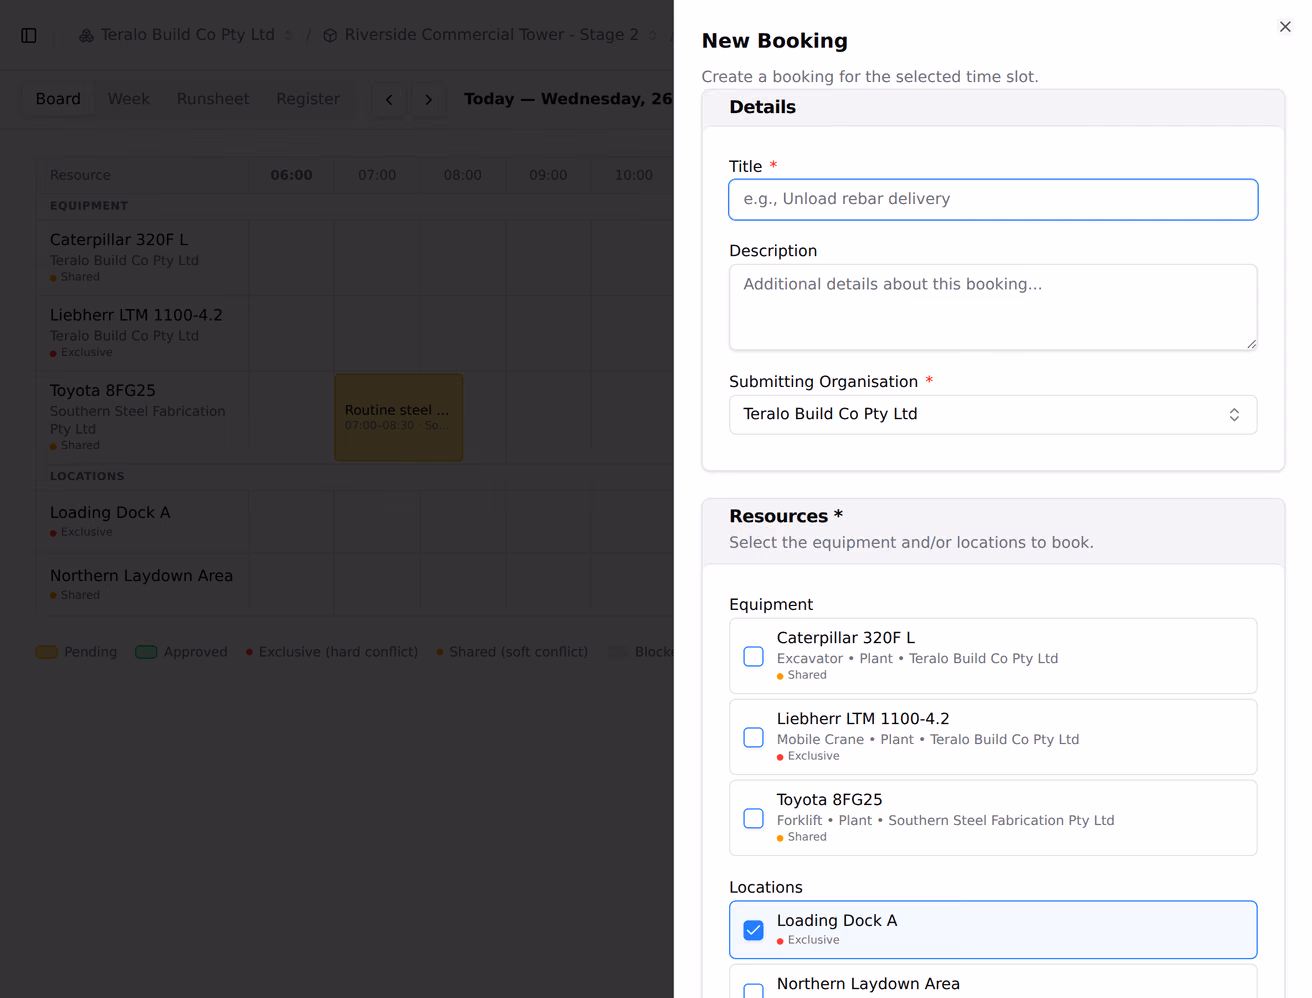Click the Description text area
The image size is (1312, 998).
(x=993, y=307)
